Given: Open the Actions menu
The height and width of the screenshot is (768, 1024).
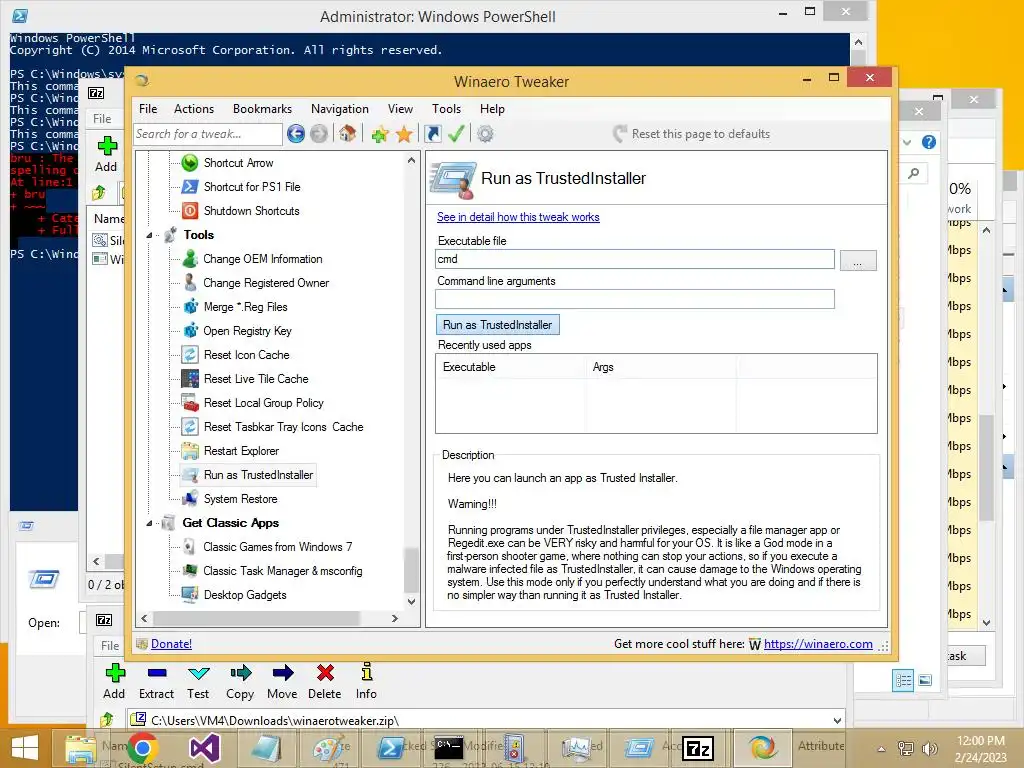Looking at the screenshot, I should point(194,109).
